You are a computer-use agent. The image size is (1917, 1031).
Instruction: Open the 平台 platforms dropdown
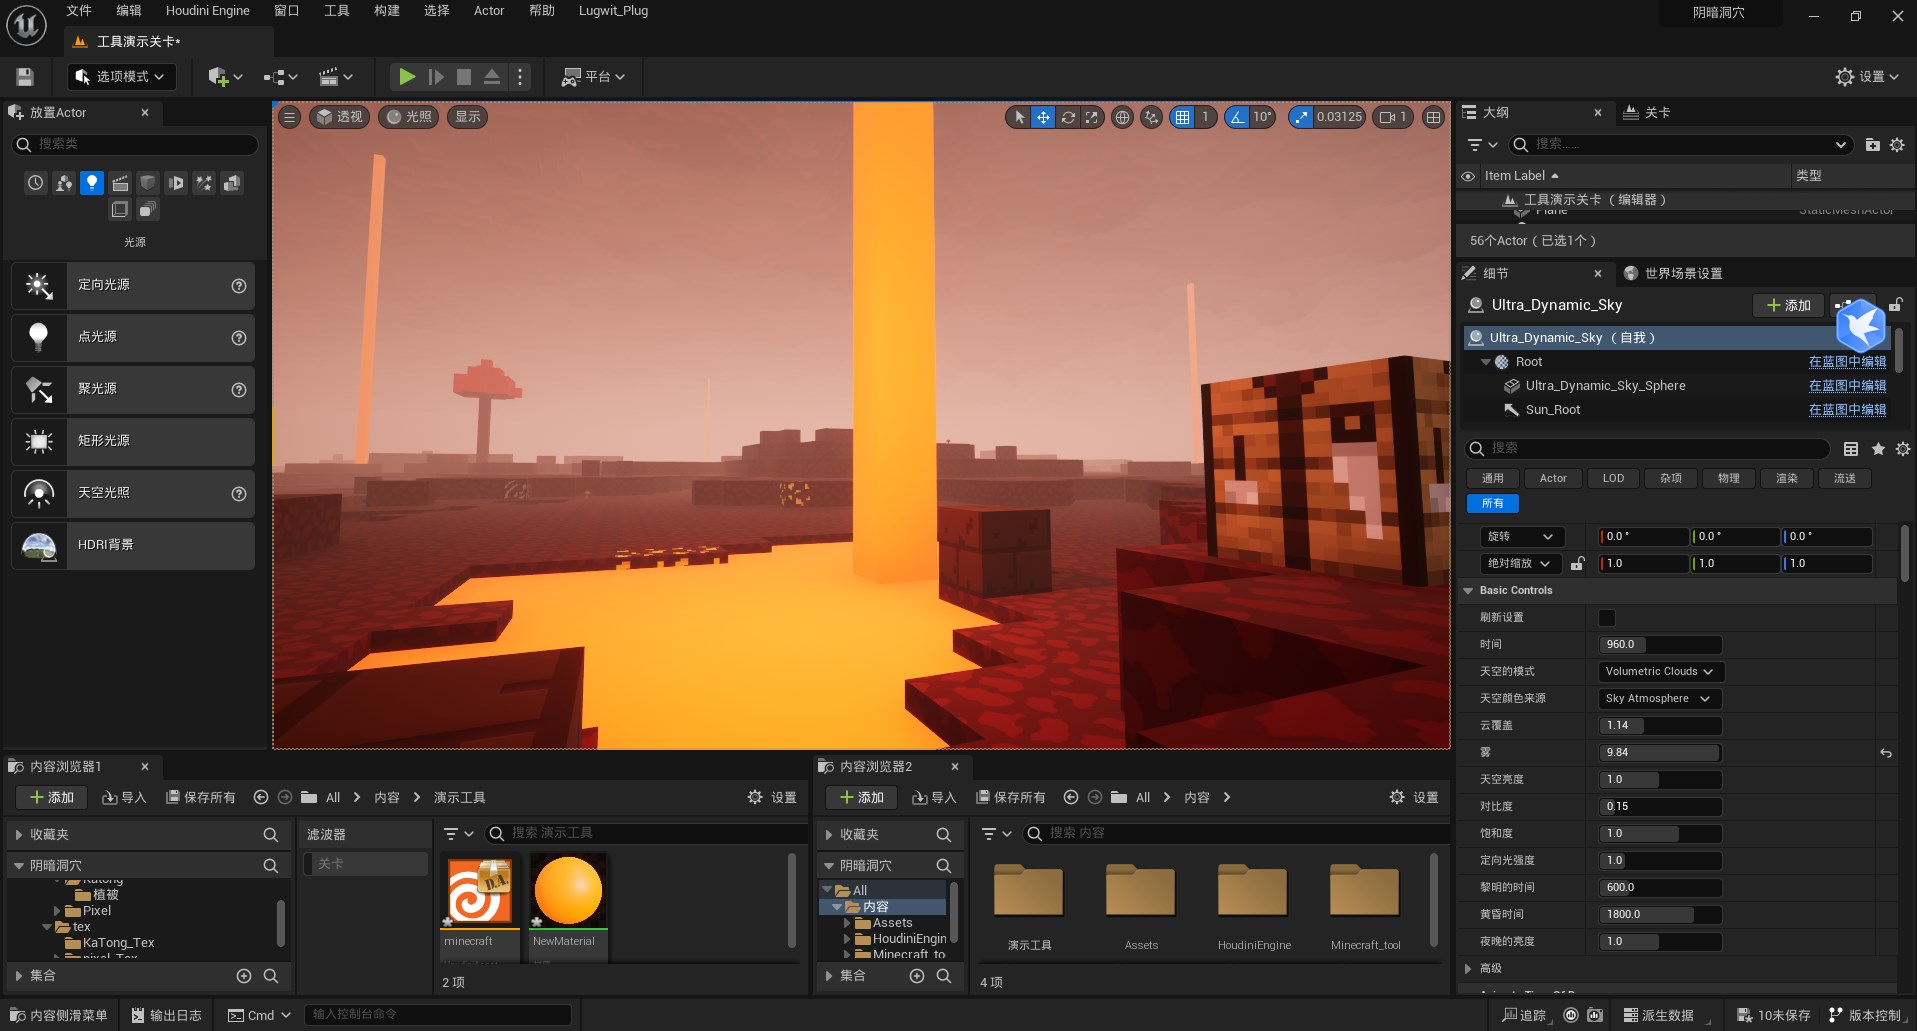[x=594, y=77]
